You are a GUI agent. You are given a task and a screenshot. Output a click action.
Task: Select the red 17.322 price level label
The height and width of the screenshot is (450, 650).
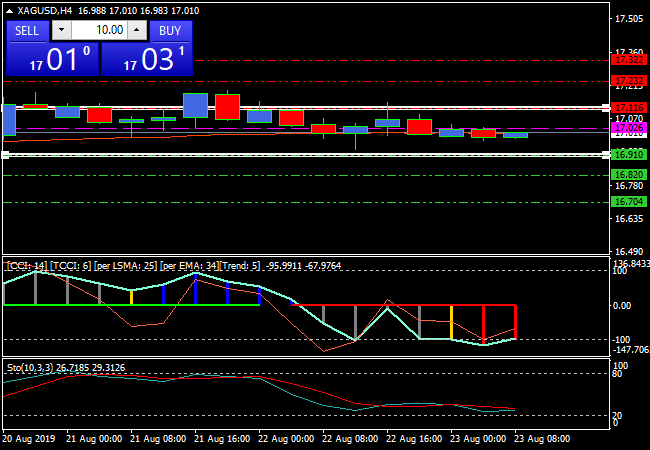(629, 60)
